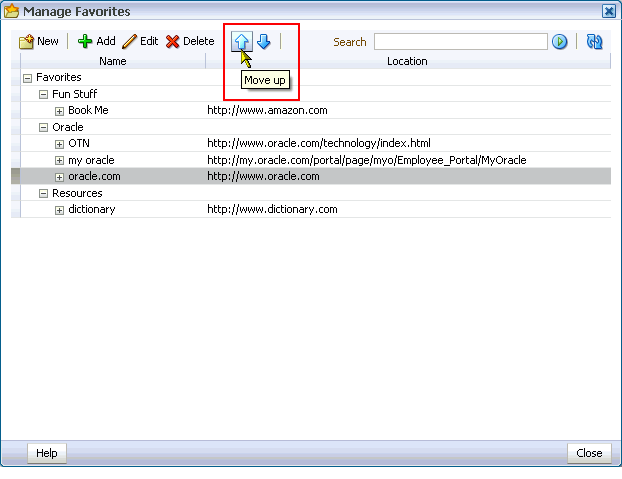Move selected item up
The image size is (622, 479).
[241, 42]
